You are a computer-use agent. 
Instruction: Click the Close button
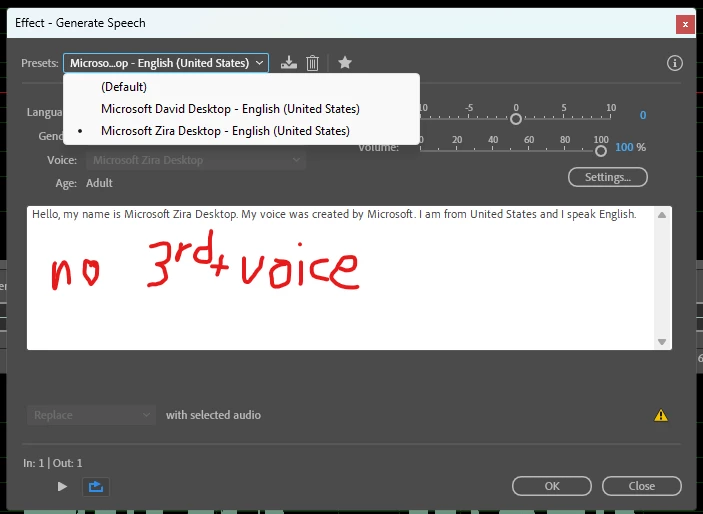(642, 486)
